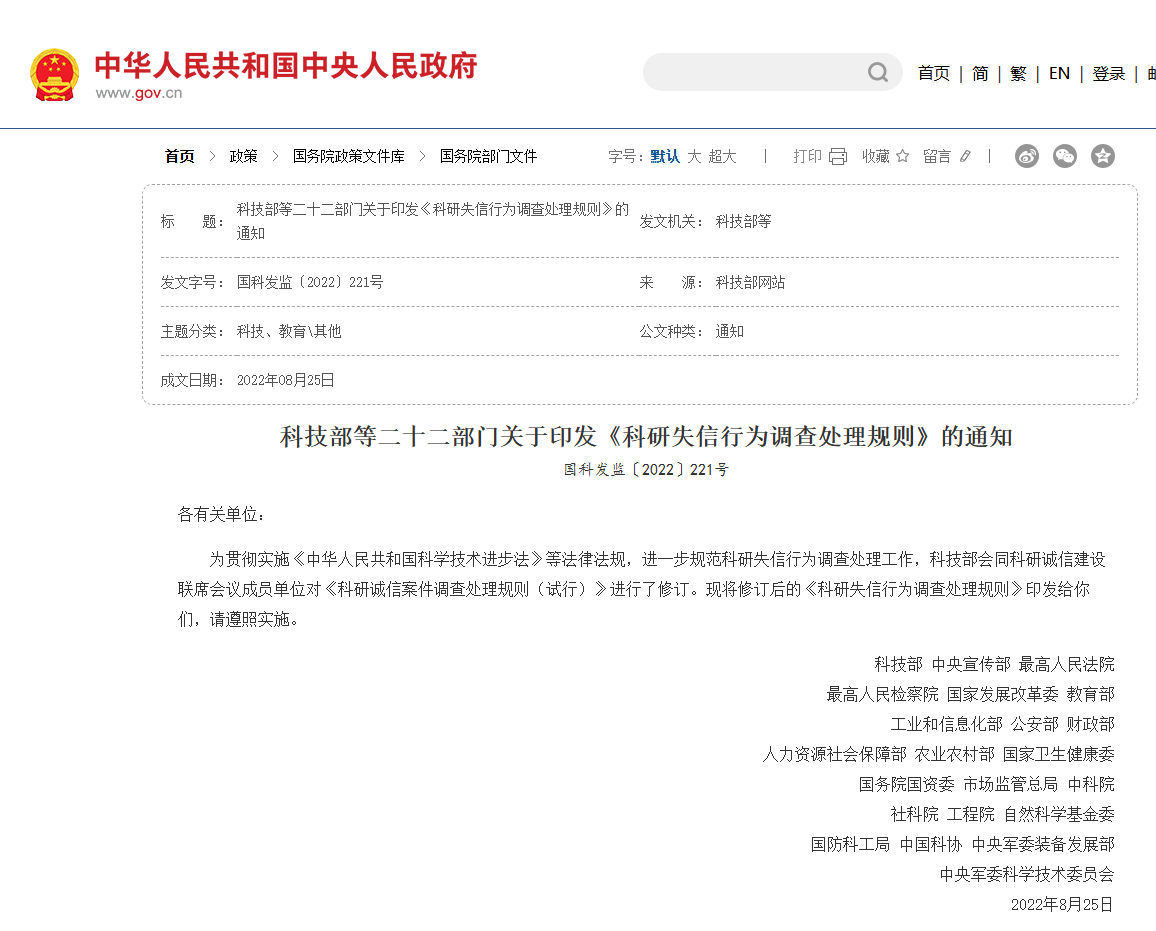Click the search magnifier icon
The width and height of the screenshot is (1156, 931).
tap(877, 72)
